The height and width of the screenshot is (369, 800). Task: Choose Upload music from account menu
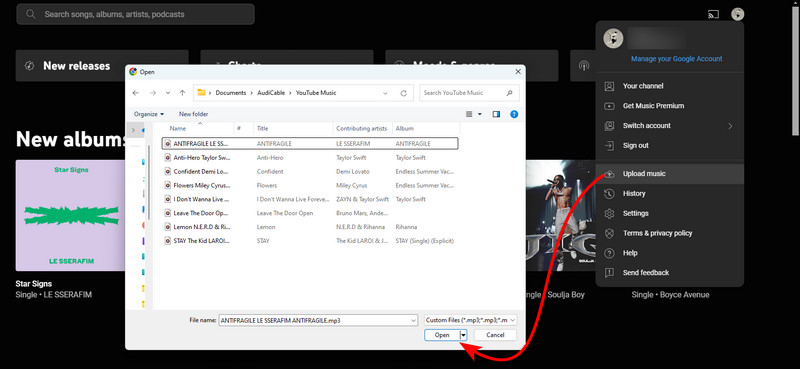pos(669,174)
